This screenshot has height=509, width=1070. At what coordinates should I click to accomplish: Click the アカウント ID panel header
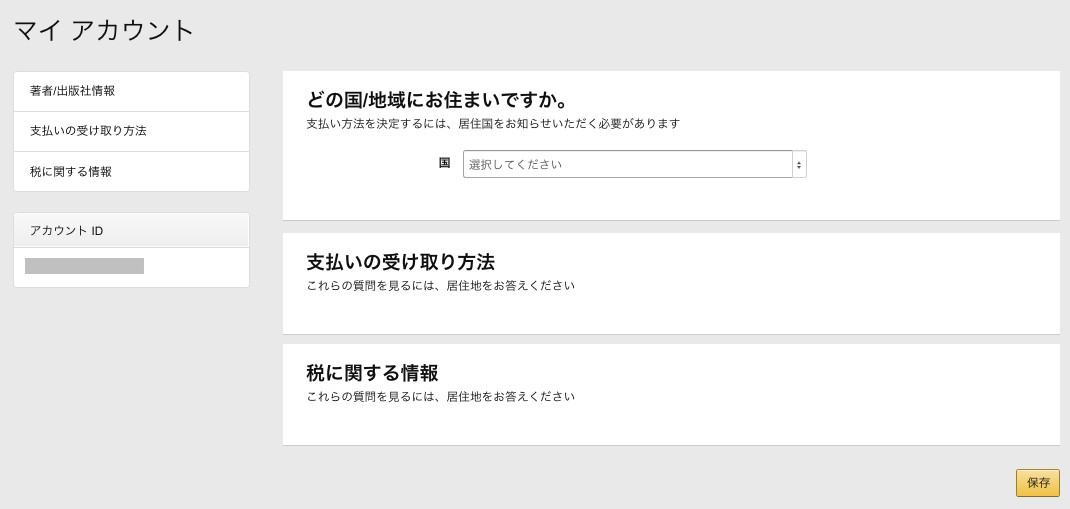[131, 230]
